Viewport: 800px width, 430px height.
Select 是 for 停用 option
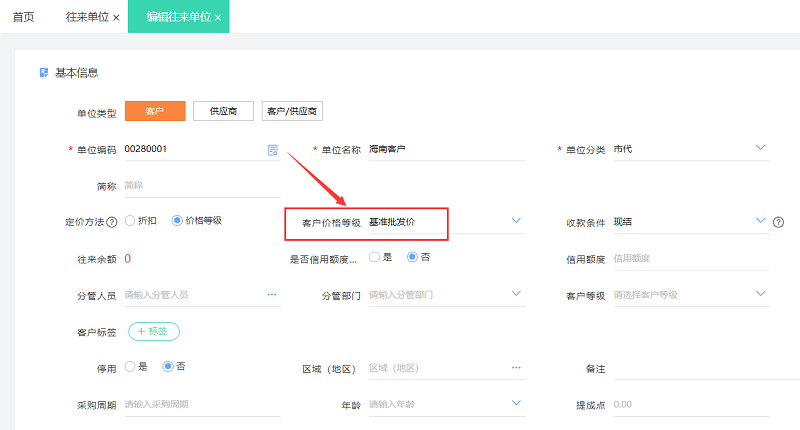131,367
